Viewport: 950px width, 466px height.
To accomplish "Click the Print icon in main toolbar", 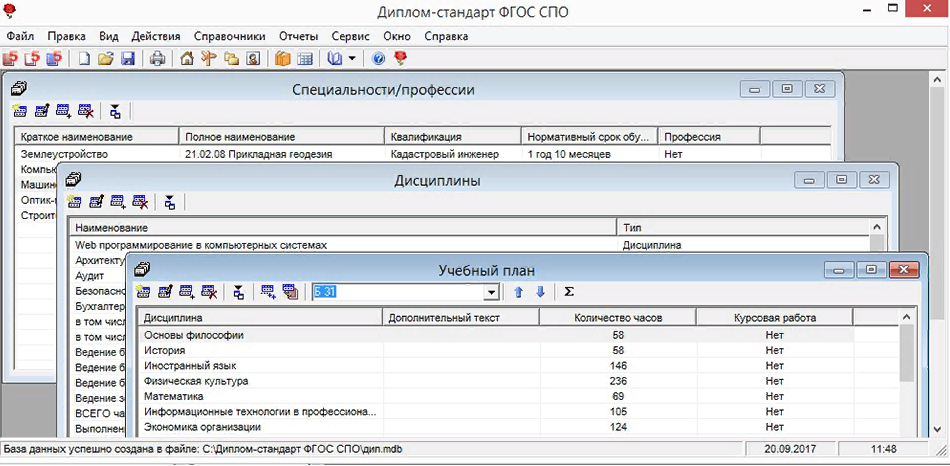I will tap(157, 58).
